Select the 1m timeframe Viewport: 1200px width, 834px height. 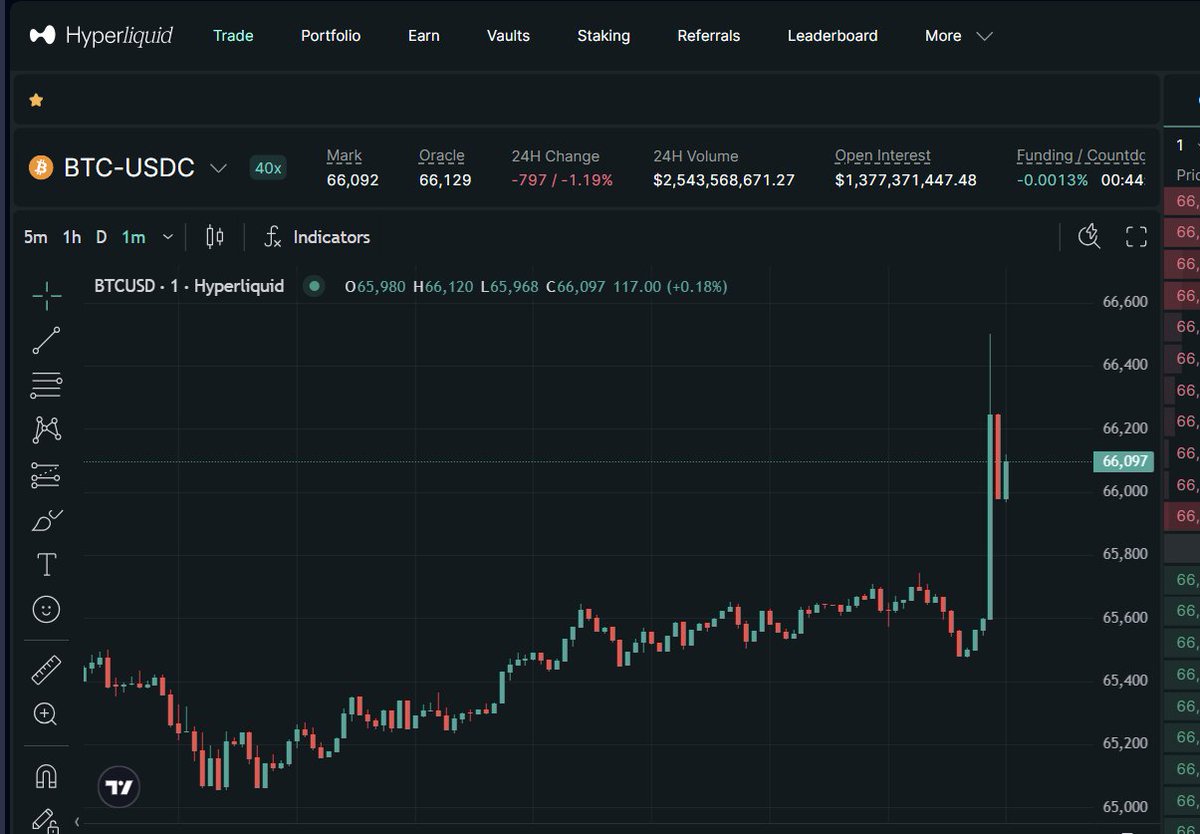(x=134, y=237)
